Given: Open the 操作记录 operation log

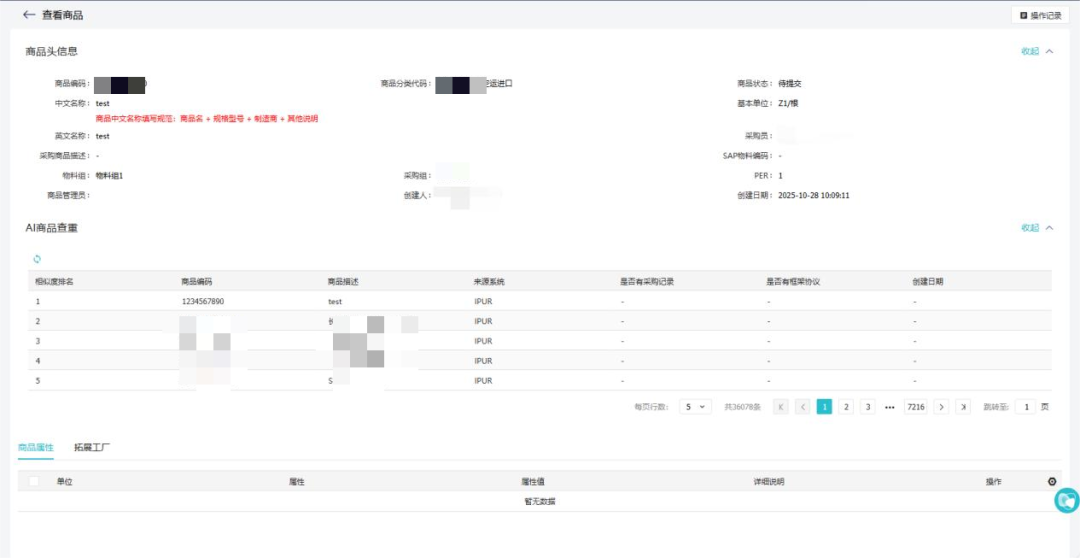Looking at the screenshot, I should point(1040,15).
